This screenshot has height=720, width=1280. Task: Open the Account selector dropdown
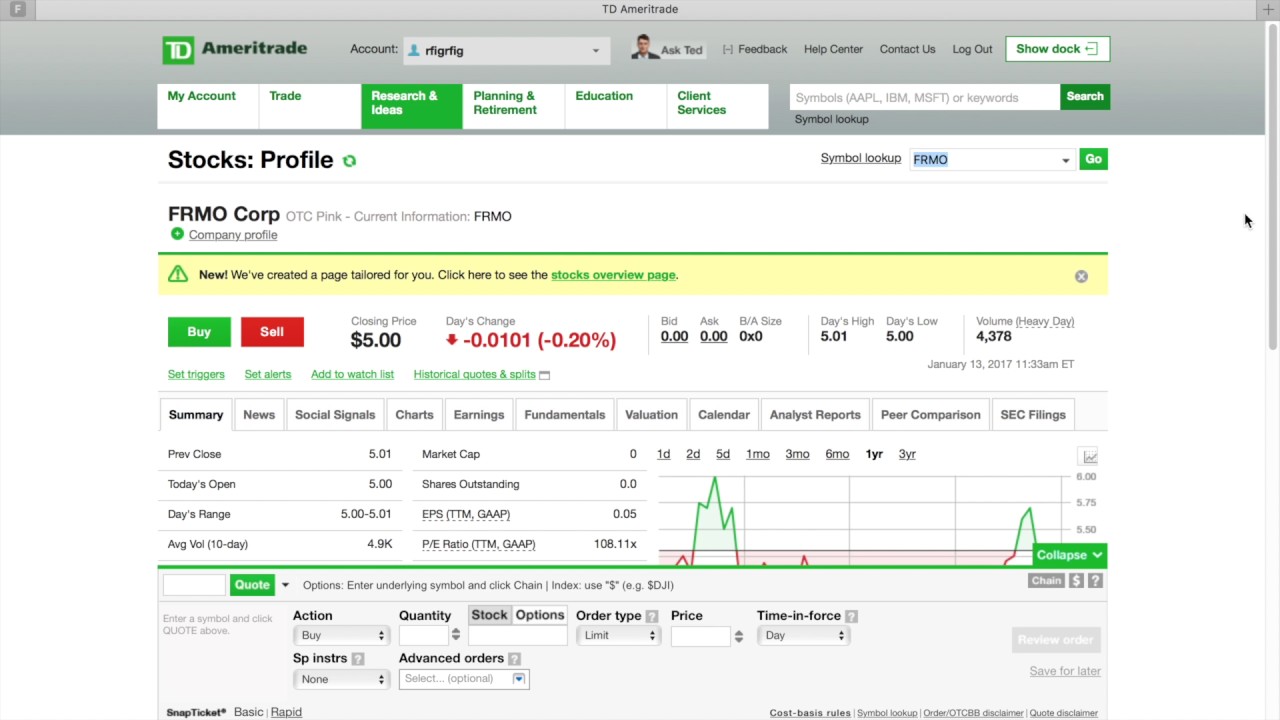click(x=505, y=50)
